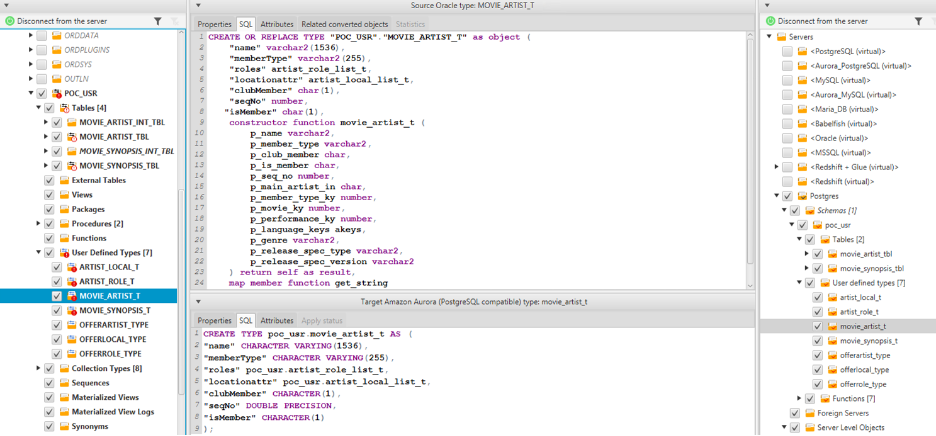
Task: Click the artist_local_t icon in the target tree
Action: [x=833, y=297]
